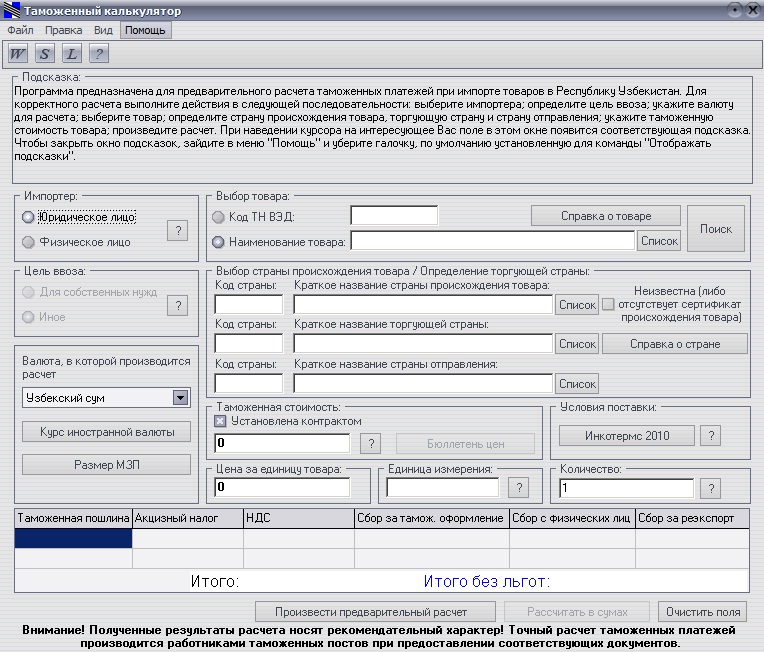Click the L toolbar icon

tap(72, 54)
